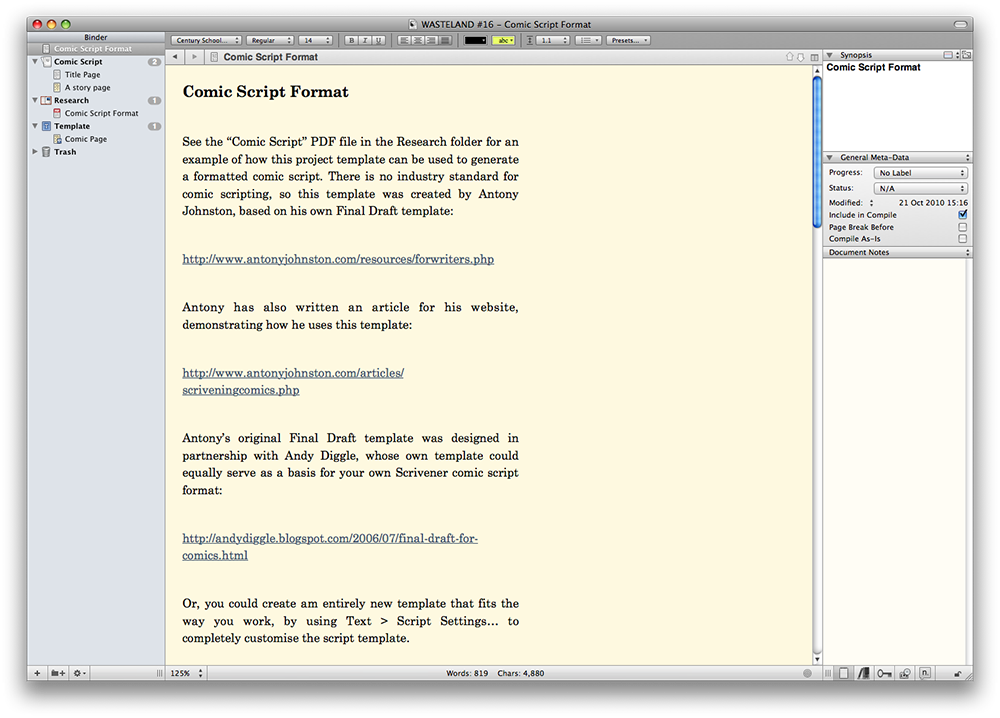Click the split editor icon in header
The height and width of the screenshot is (718, 1000).
814,57
